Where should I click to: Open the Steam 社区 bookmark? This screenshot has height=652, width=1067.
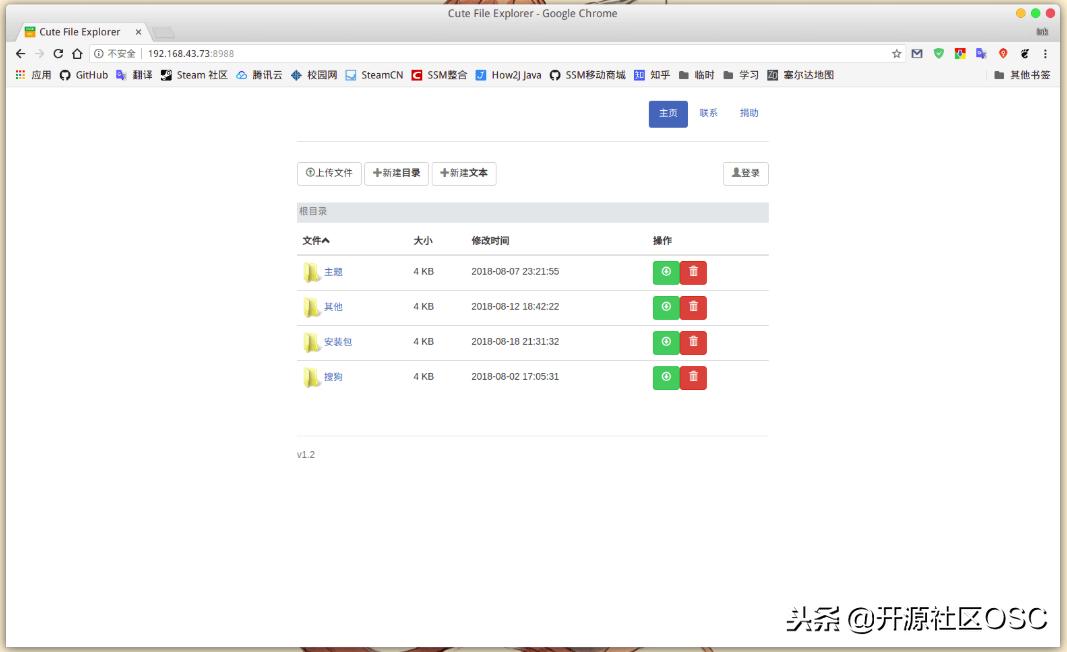pos(200,74)
